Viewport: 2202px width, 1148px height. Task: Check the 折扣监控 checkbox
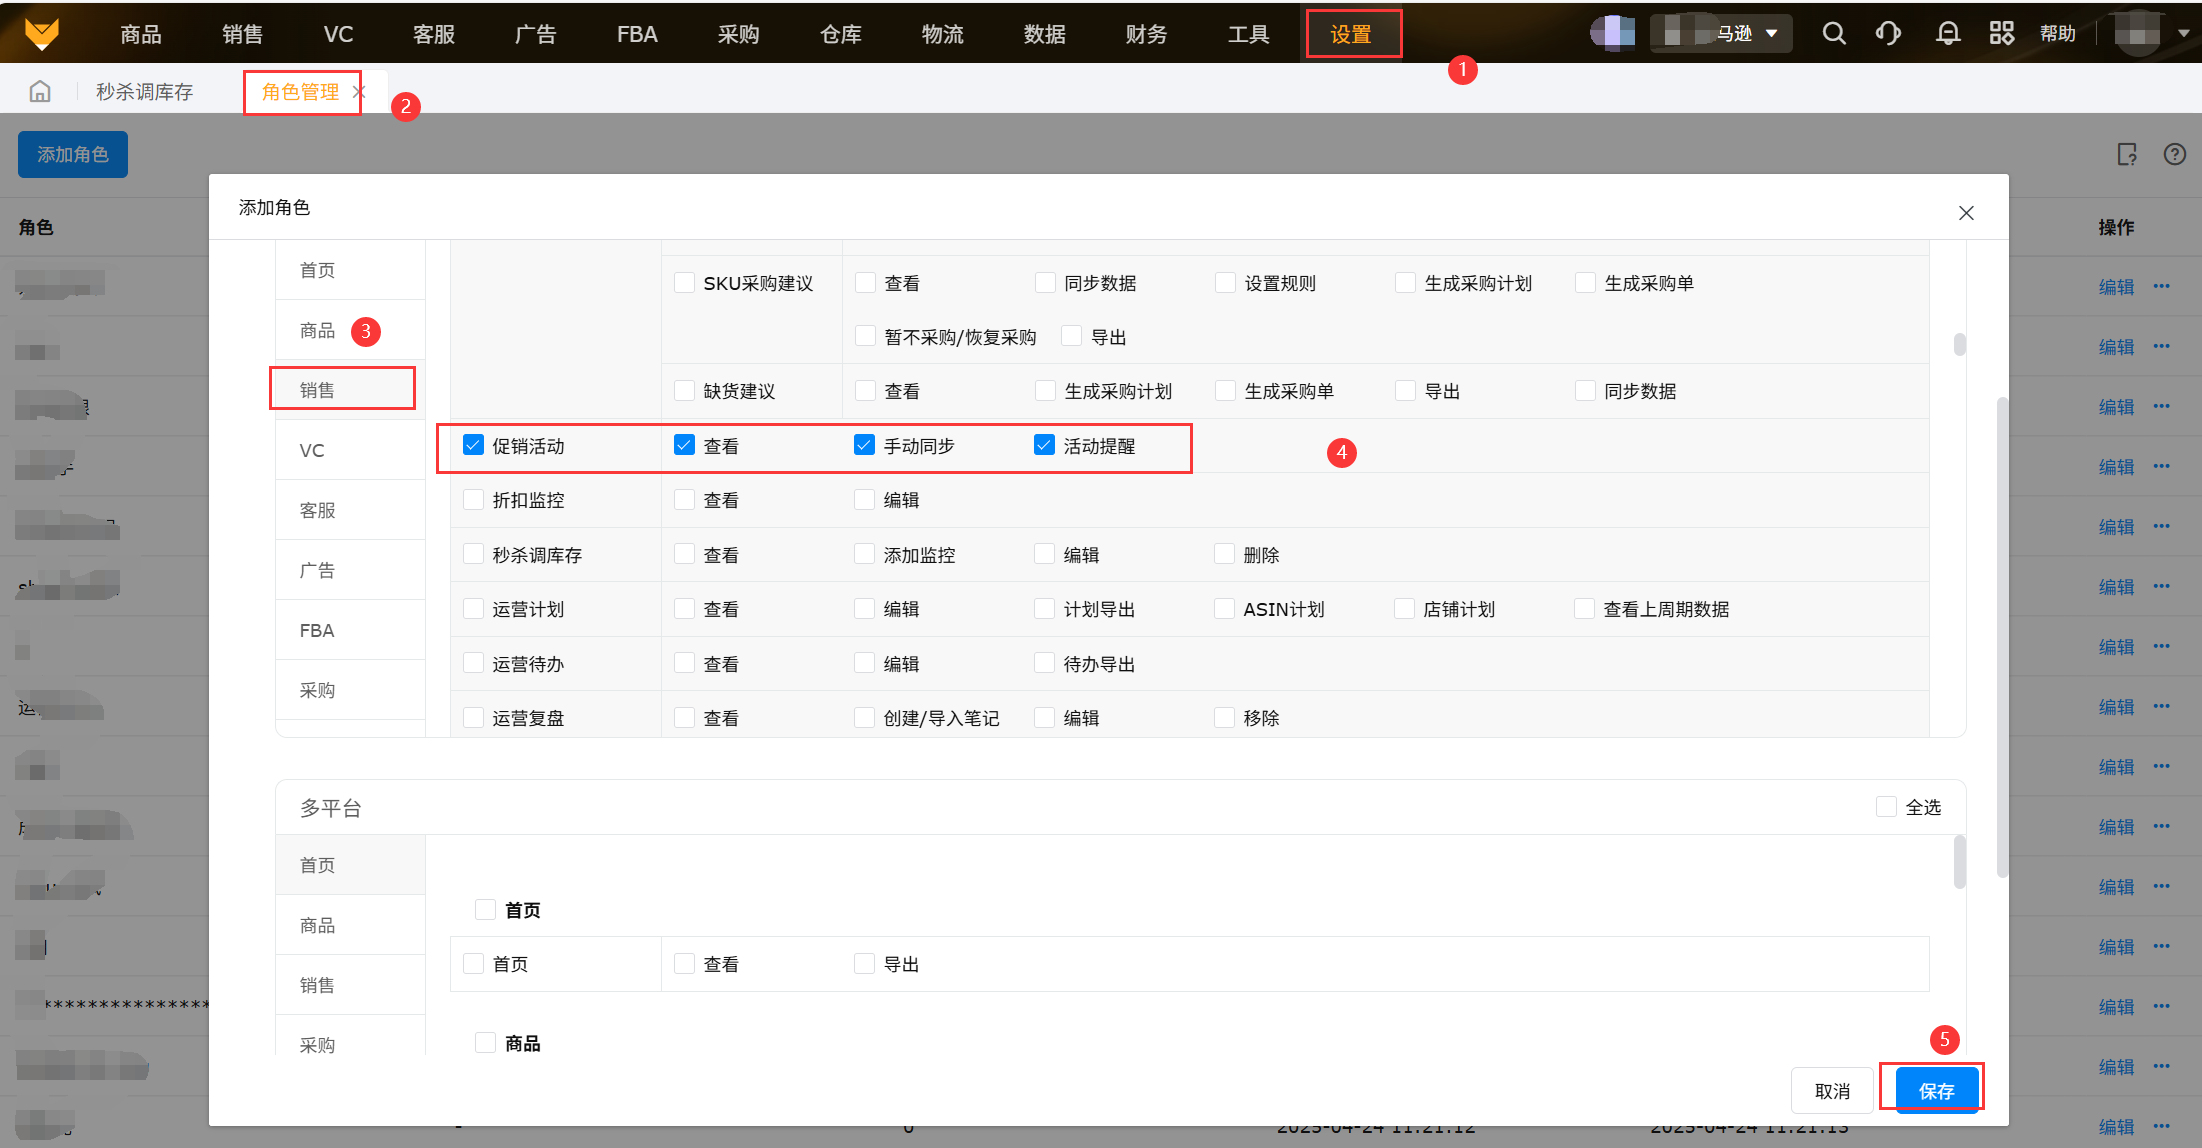[x=474, y=500]
